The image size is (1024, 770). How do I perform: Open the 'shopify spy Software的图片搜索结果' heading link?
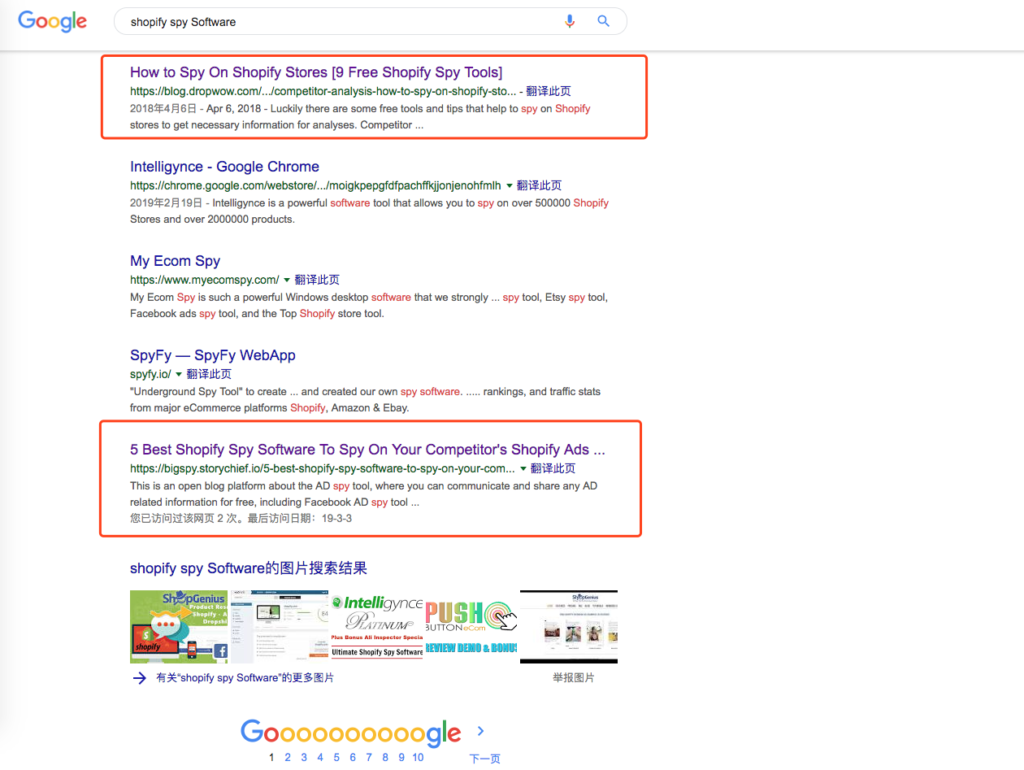pyautogui.click(x=248, y=568)
